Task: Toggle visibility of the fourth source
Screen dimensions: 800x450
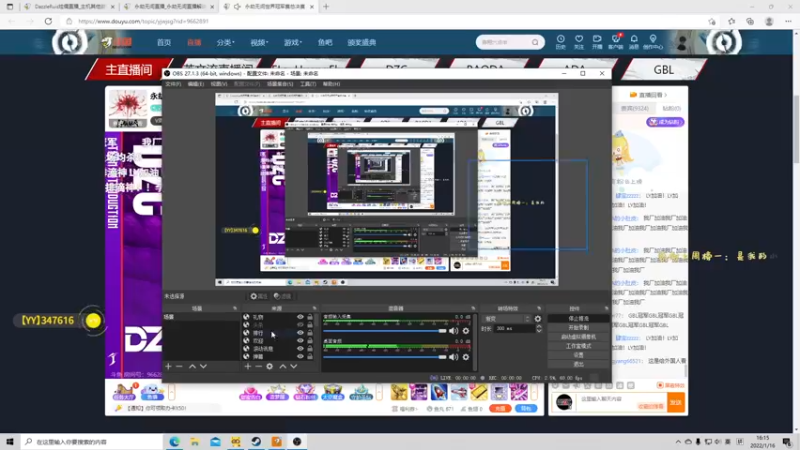Action: point(301,341)
